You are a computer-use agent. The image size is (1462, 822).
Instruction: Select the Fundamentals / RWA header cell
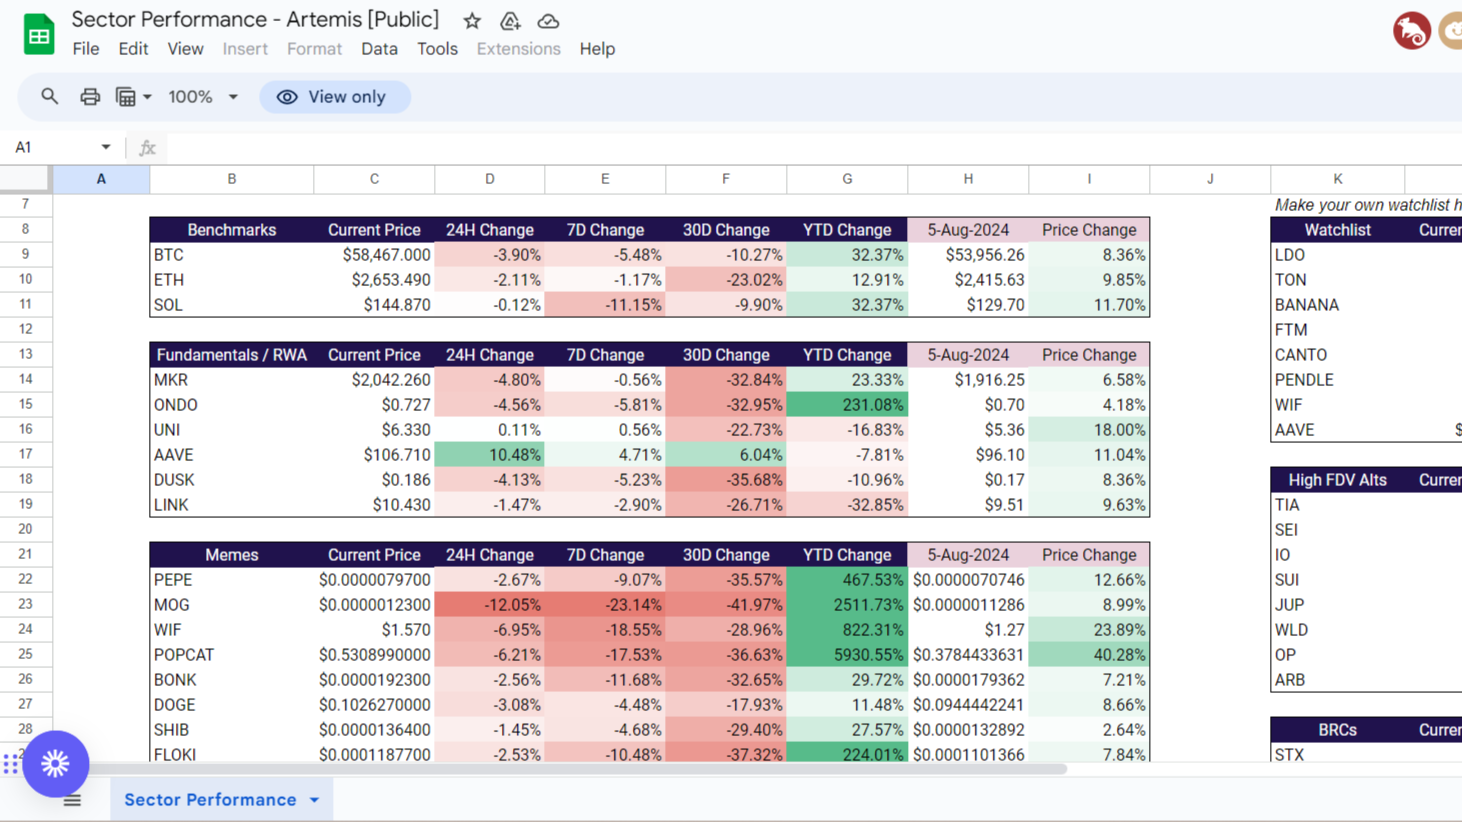point(232,355)
